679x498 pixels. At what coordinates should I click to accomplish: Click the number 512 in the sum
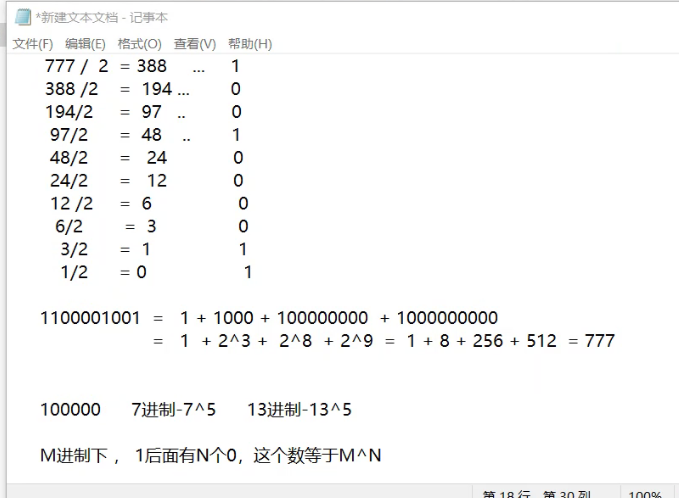coord(541,341)
